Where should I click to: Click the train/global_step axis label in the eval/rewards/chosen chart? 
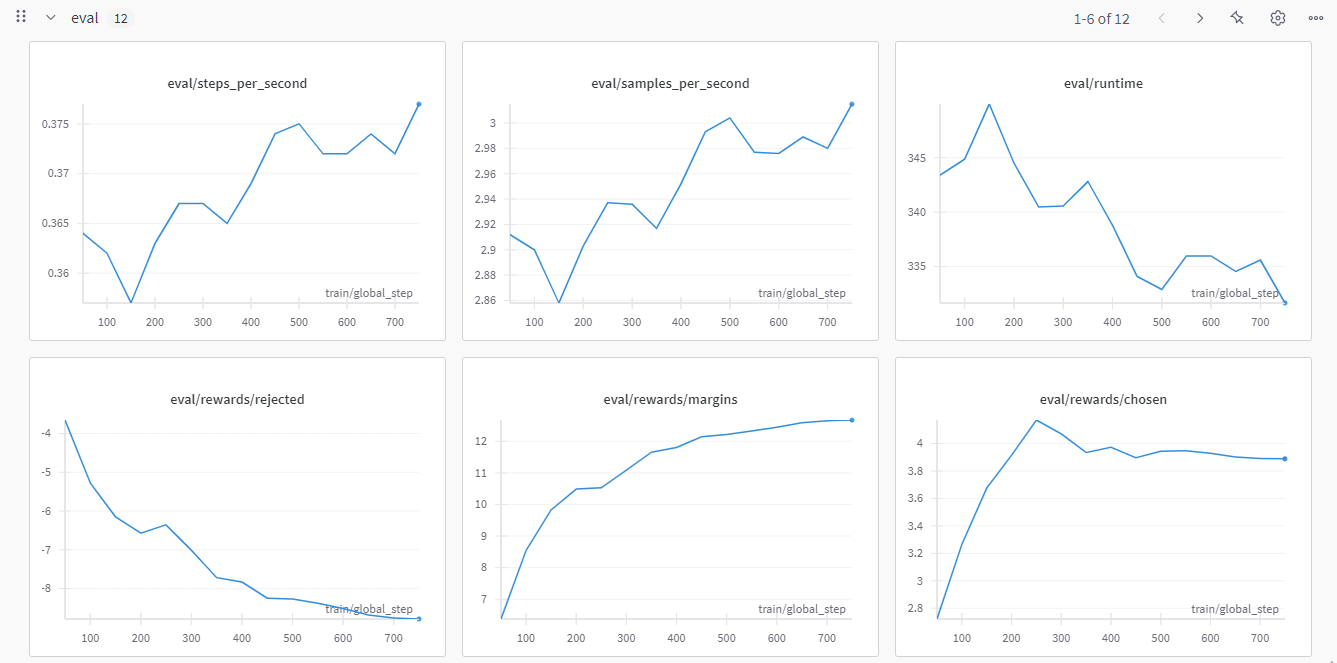(x=1234, y=609)
